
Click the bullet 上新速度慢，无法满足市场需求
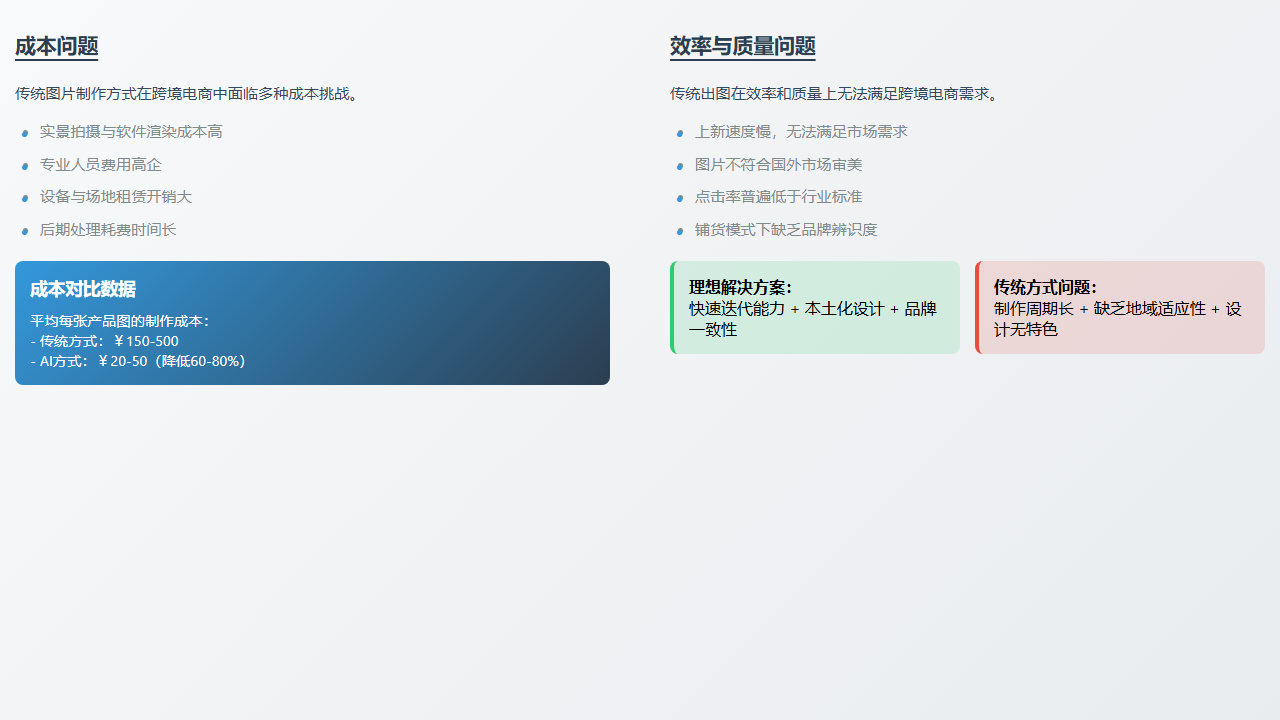tap(801, 132)
